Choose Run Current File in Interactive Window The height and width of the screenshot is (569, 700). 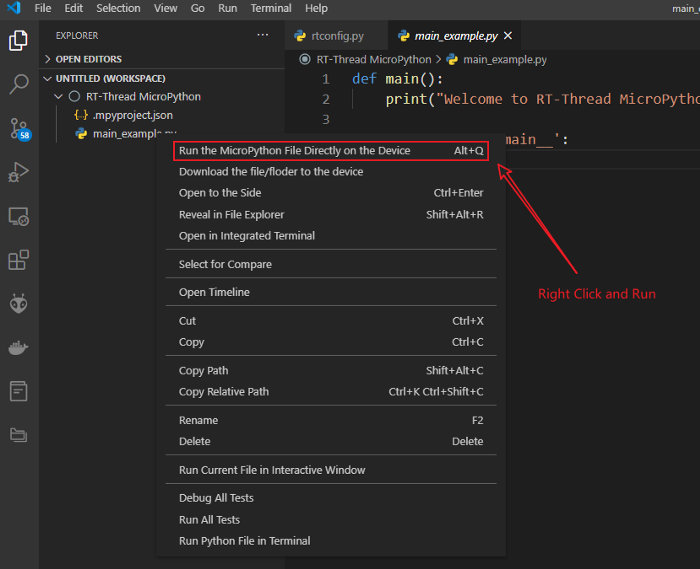[x=331, y=470]
